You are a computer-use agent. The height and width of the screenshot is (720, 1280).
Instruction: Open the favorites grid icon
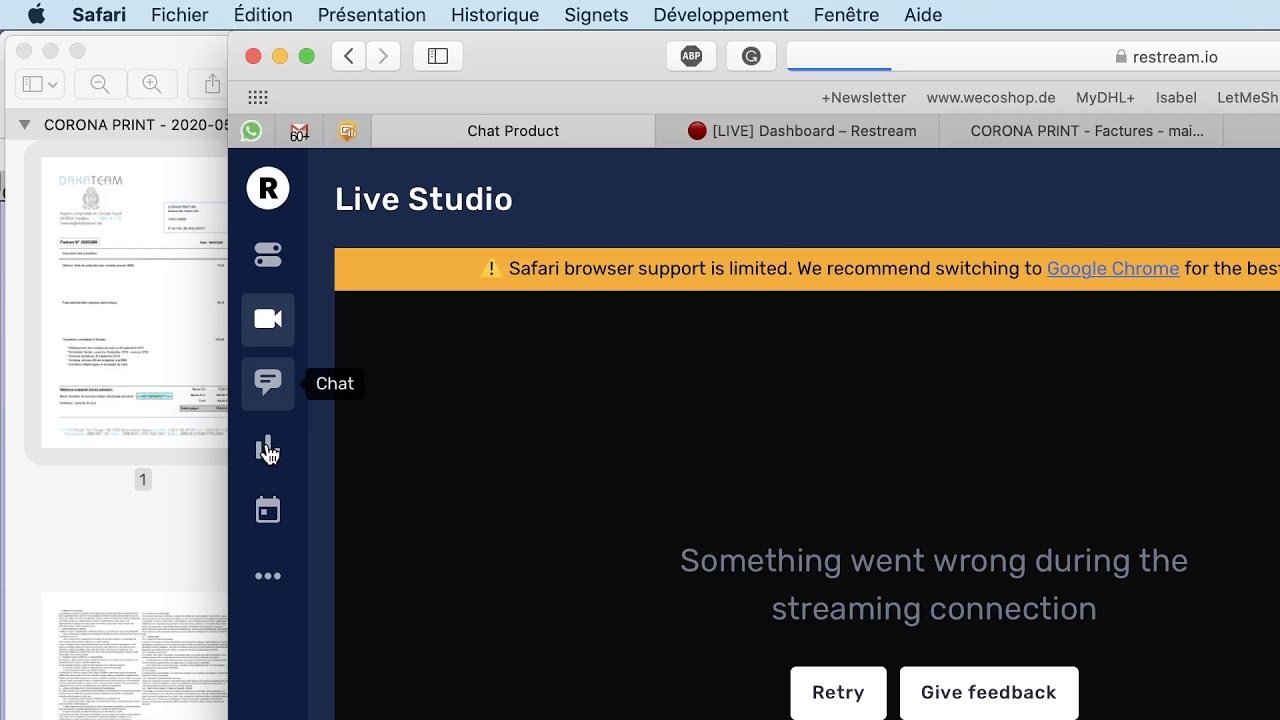(x=258, y=97)
